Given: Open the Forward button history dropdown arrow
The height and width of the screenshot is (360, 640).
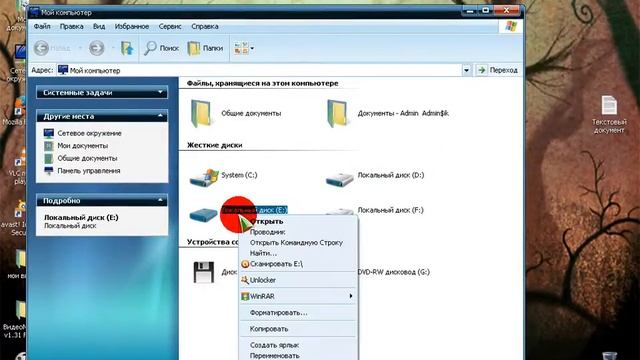Looking at the screenshot, I should coord(113,48).
